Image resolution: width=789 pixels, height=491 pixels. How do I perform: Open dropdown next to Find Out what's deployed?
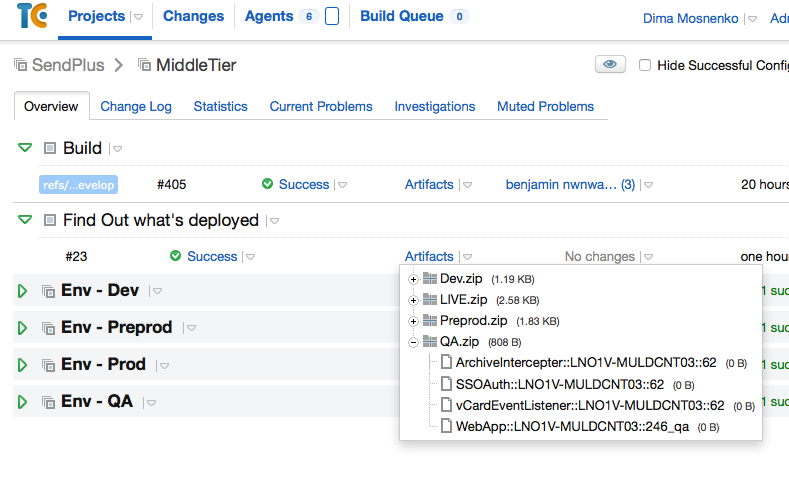274,221
